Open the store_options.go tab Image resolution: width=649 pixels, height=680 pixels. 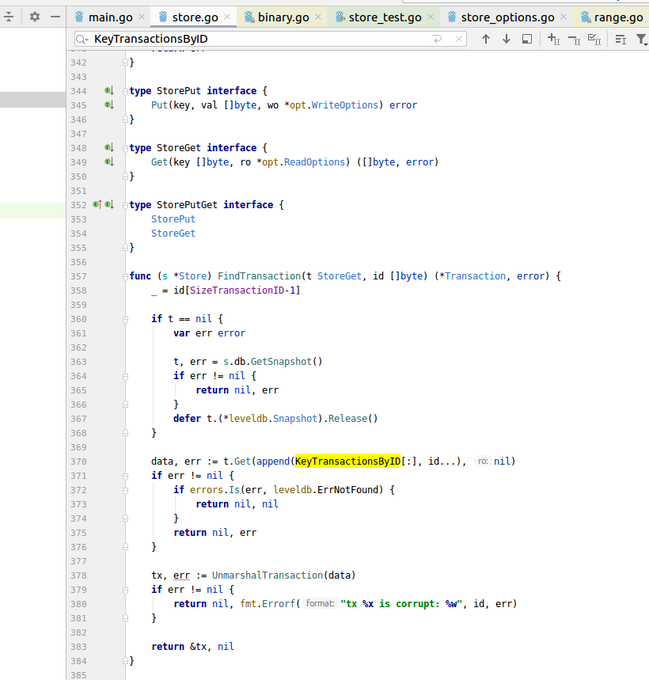[507, 17]
